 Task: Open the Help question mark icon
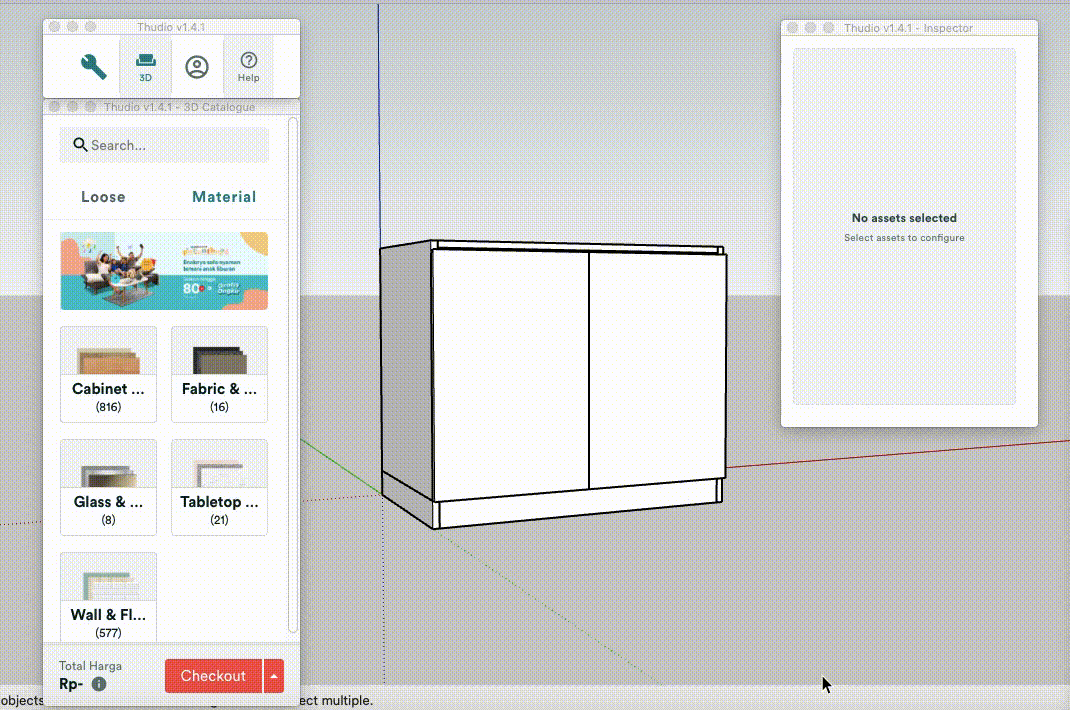pyautogui.click(x=248, y=67)
